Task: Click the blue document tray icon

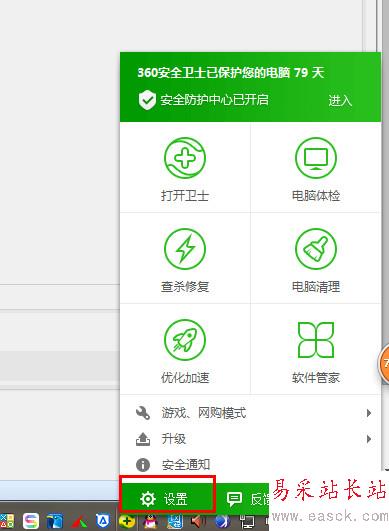Action: coord(175,521)
